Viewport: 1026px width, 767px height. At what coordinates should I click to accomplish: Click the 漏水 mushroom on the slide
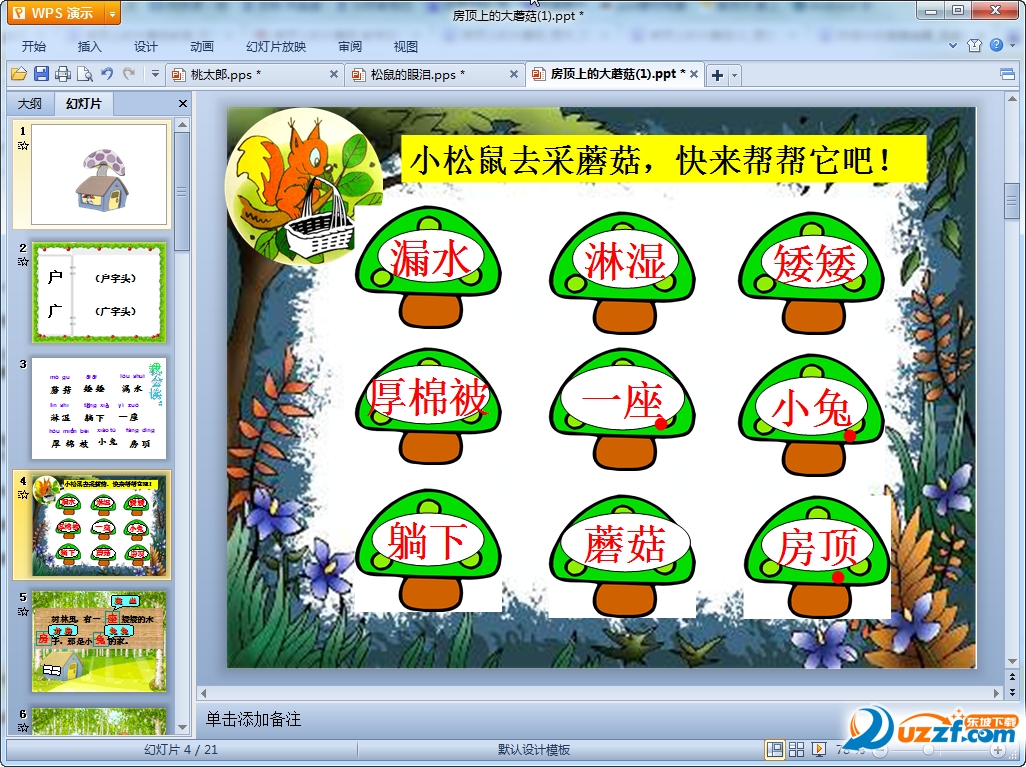(x=429, y=268)
